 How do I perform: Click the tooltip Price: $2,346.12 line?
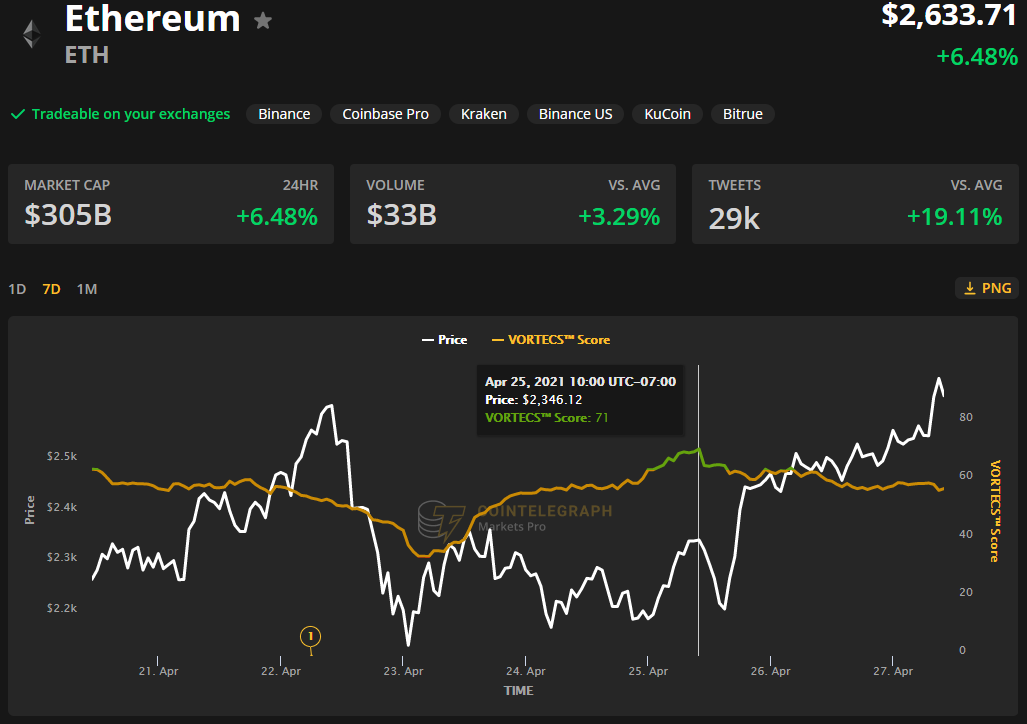[533, 400]
